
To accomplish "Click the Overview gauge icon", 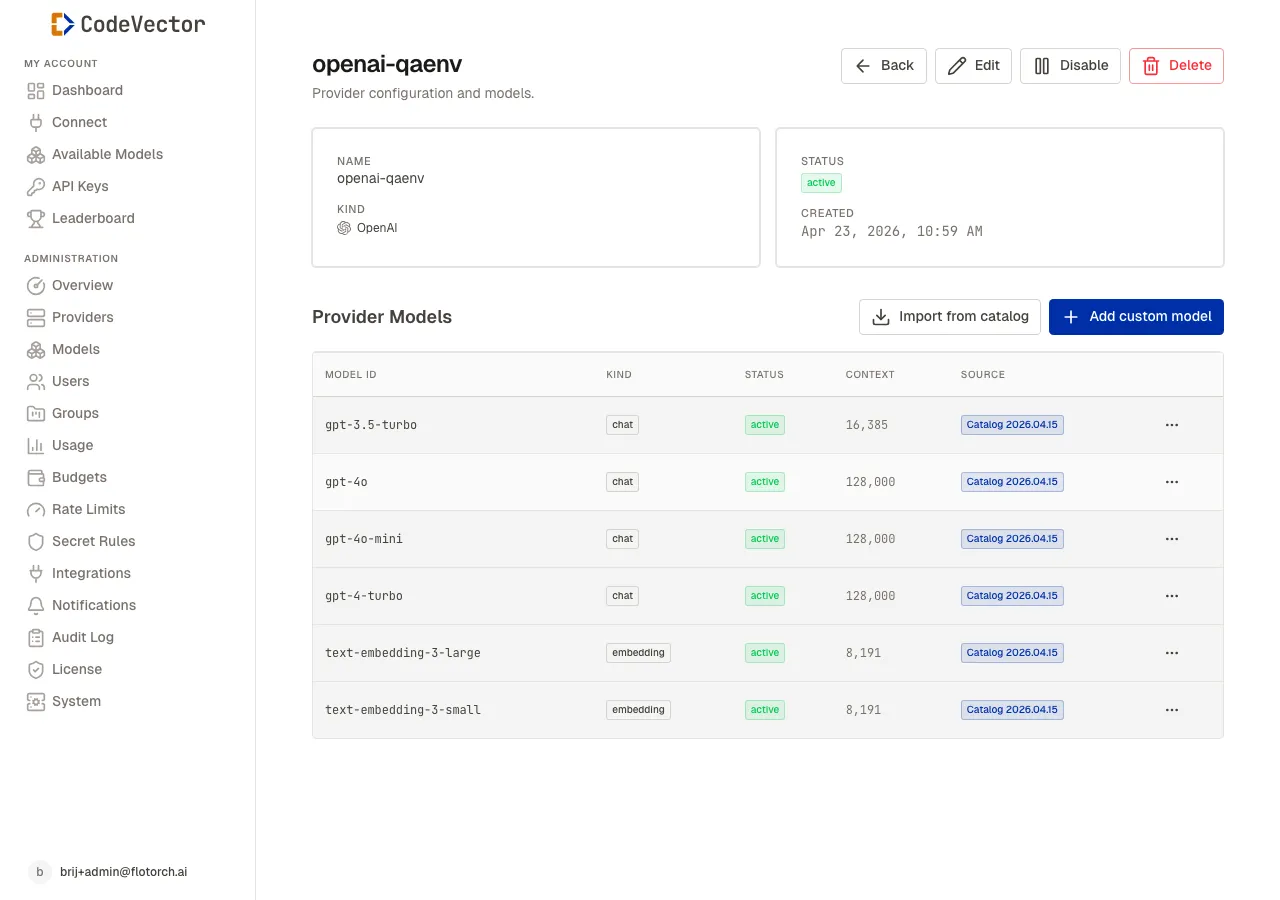I will coord(36,286).
